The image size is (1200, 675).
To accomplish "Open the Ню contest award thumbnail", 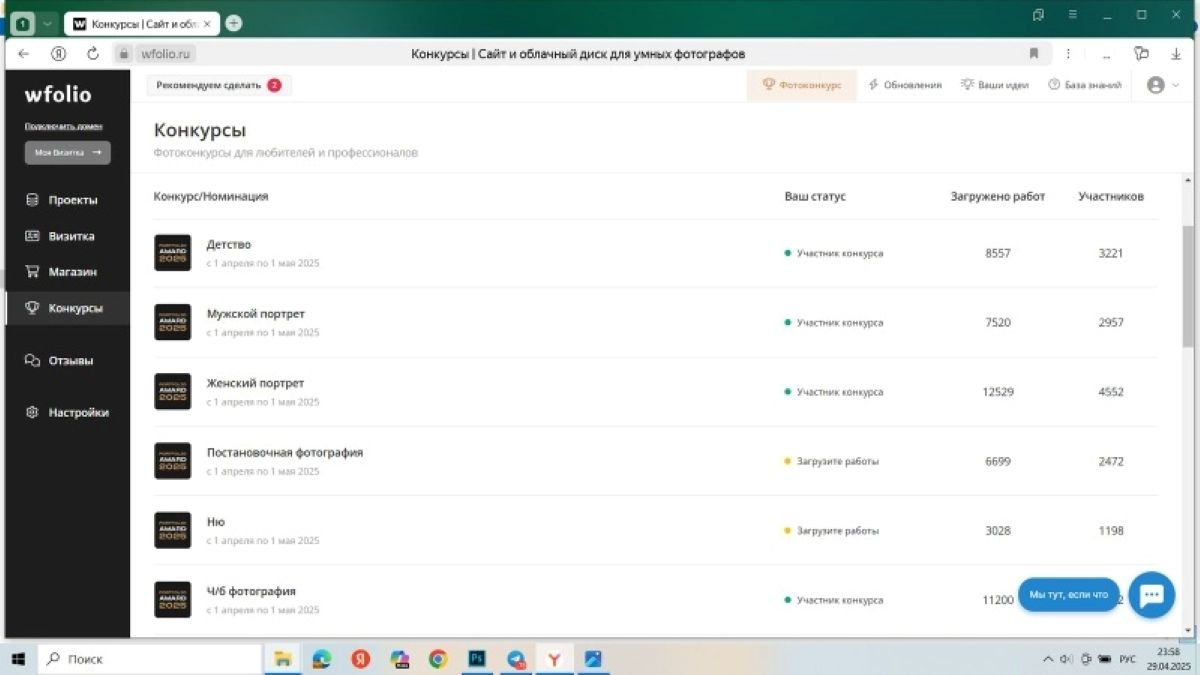I will coord(173,530).
